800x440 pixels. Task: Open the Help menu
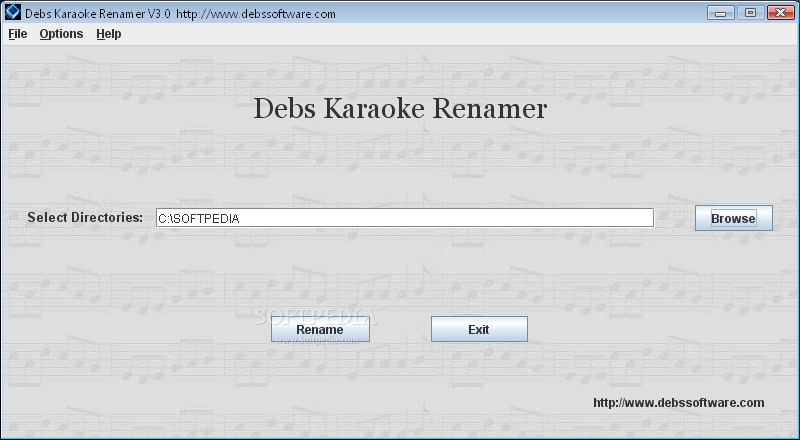pyautogui.click(x=109, y=34)
